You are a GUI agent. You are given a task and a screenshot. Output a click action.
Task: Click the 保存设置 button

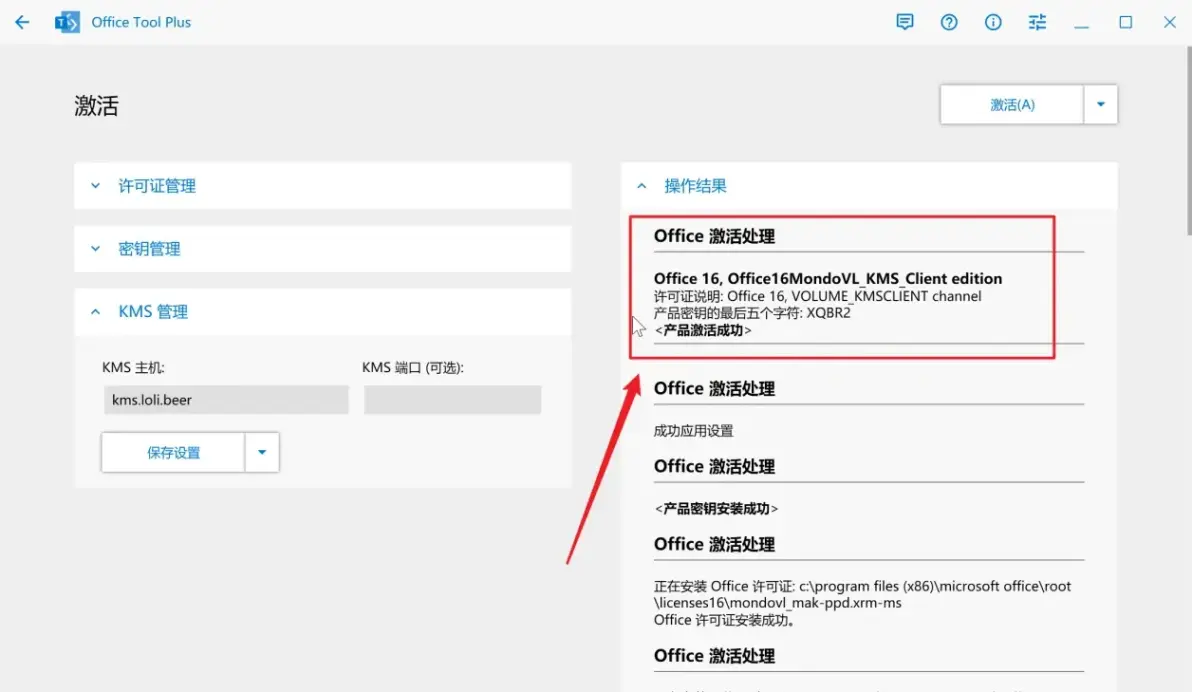[x=173, y=452]
